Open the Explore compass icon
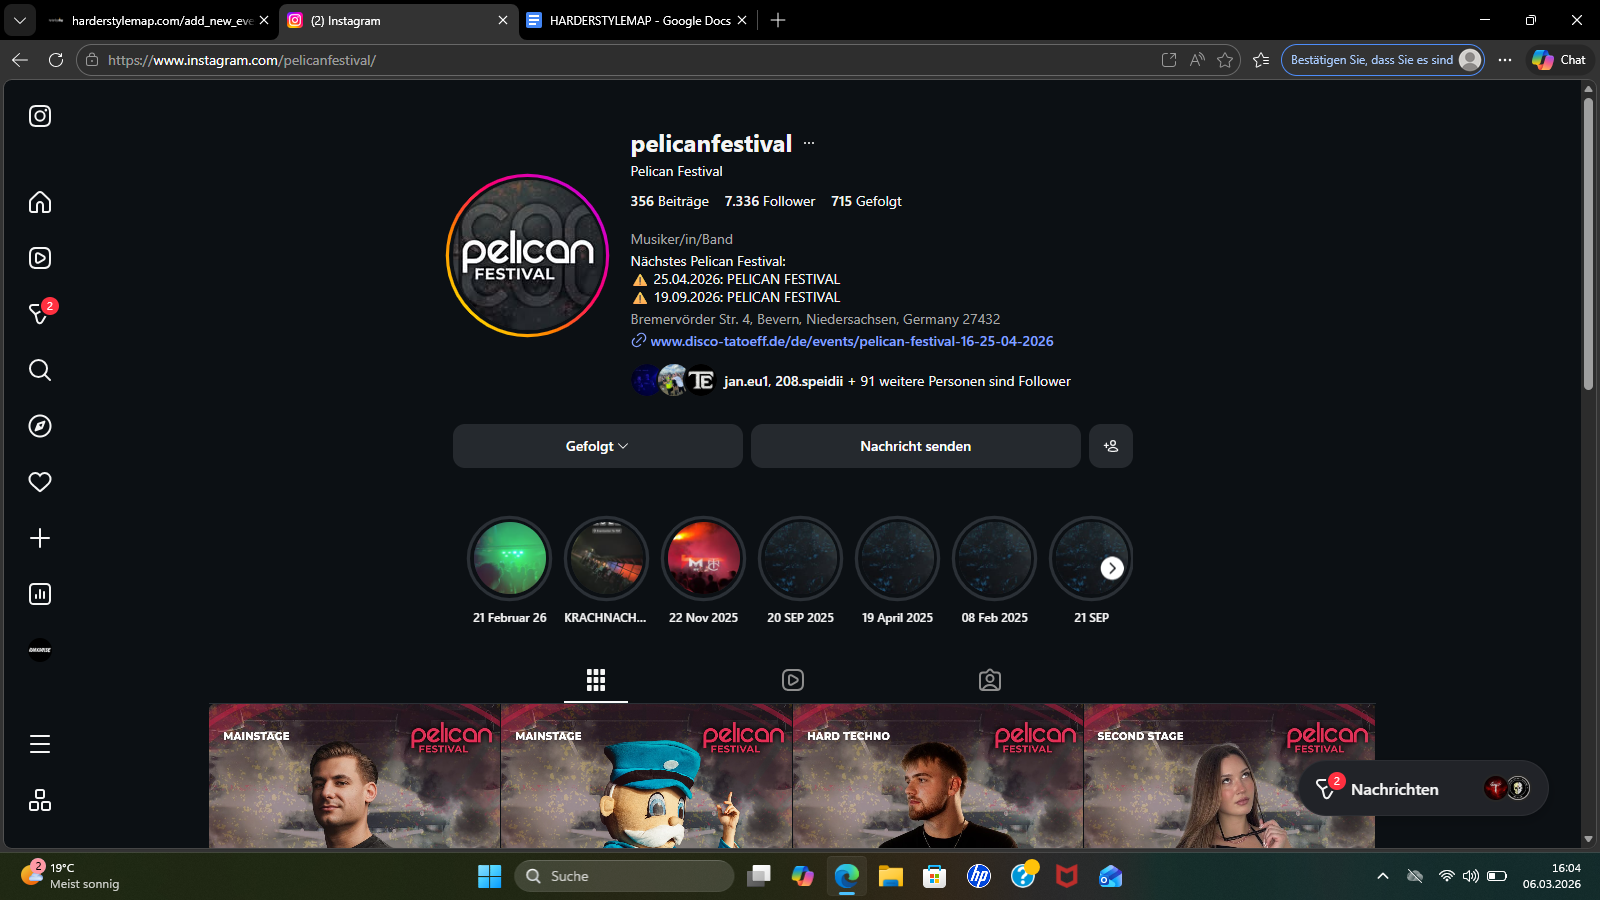 coord(40,426)
